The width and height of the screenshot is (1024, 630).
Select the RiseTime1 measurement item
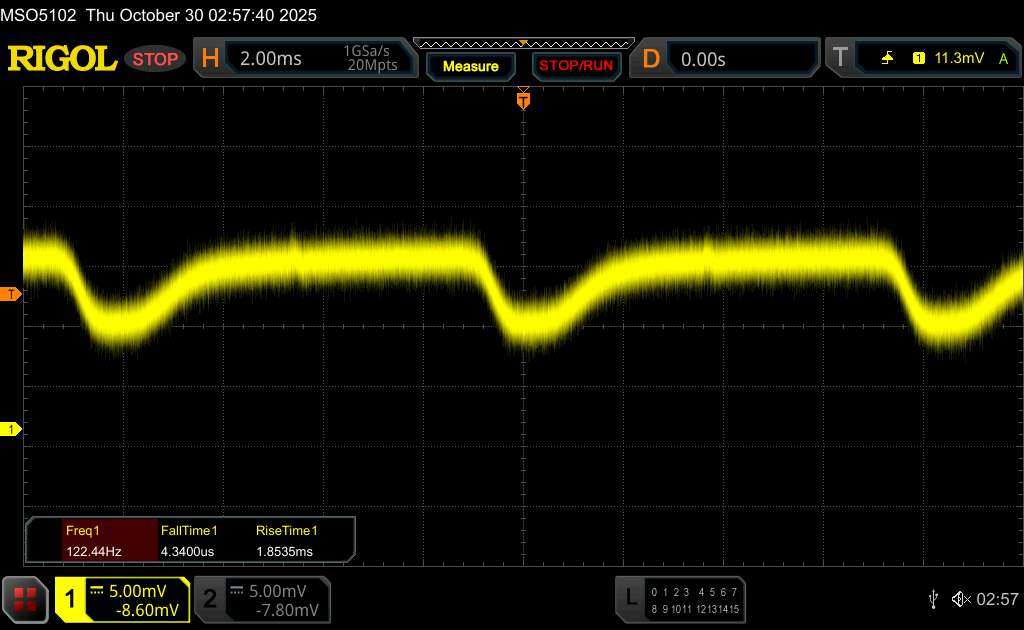tap(298, 540)
